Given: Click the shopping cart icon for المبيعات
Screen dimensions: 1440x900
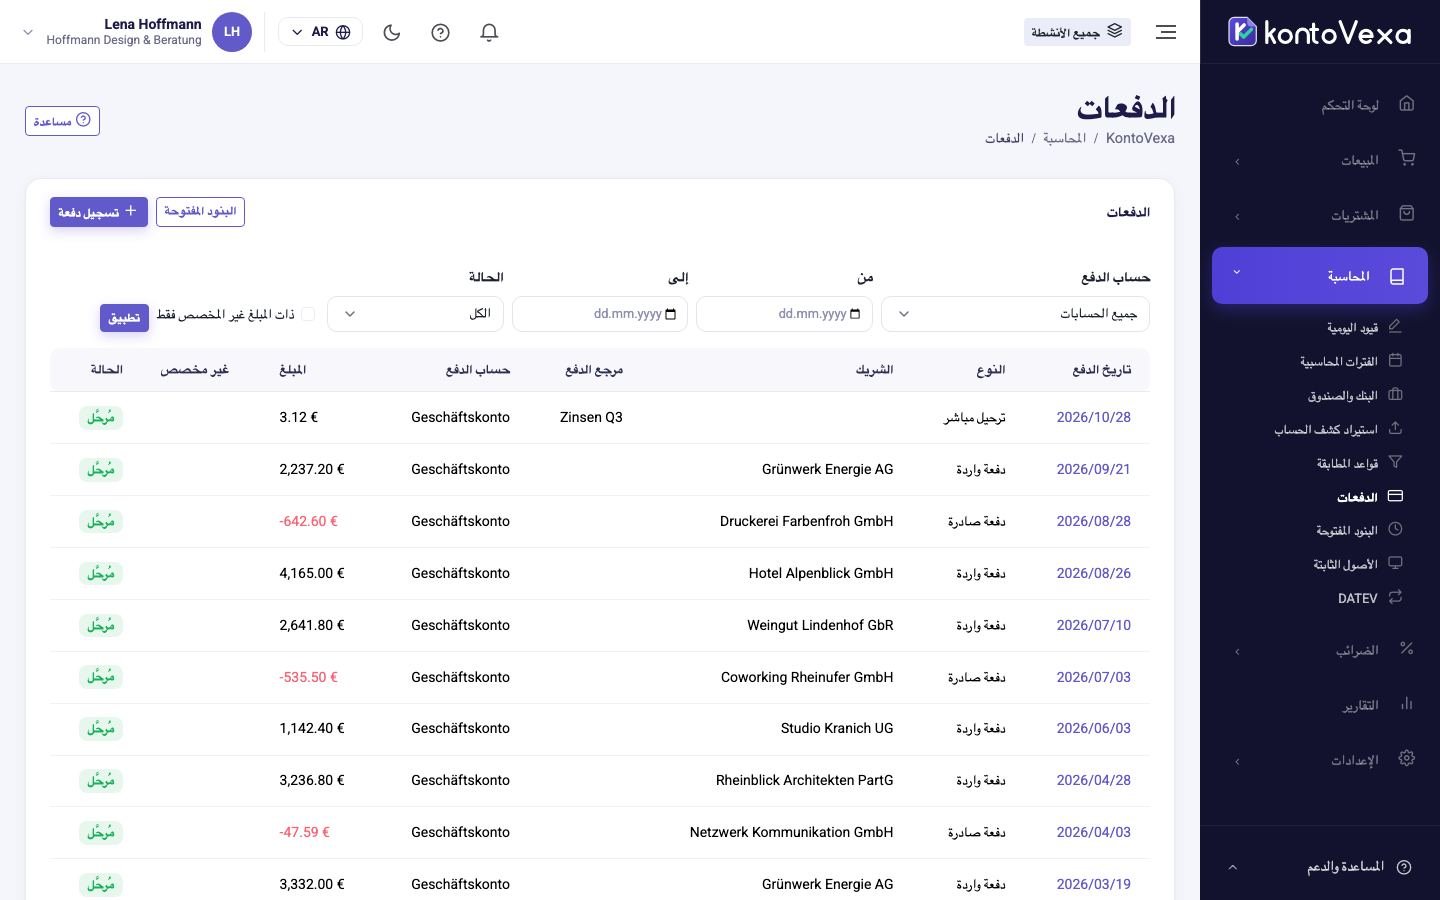Looking at the screenshot, I should [x=1407, y=159].
